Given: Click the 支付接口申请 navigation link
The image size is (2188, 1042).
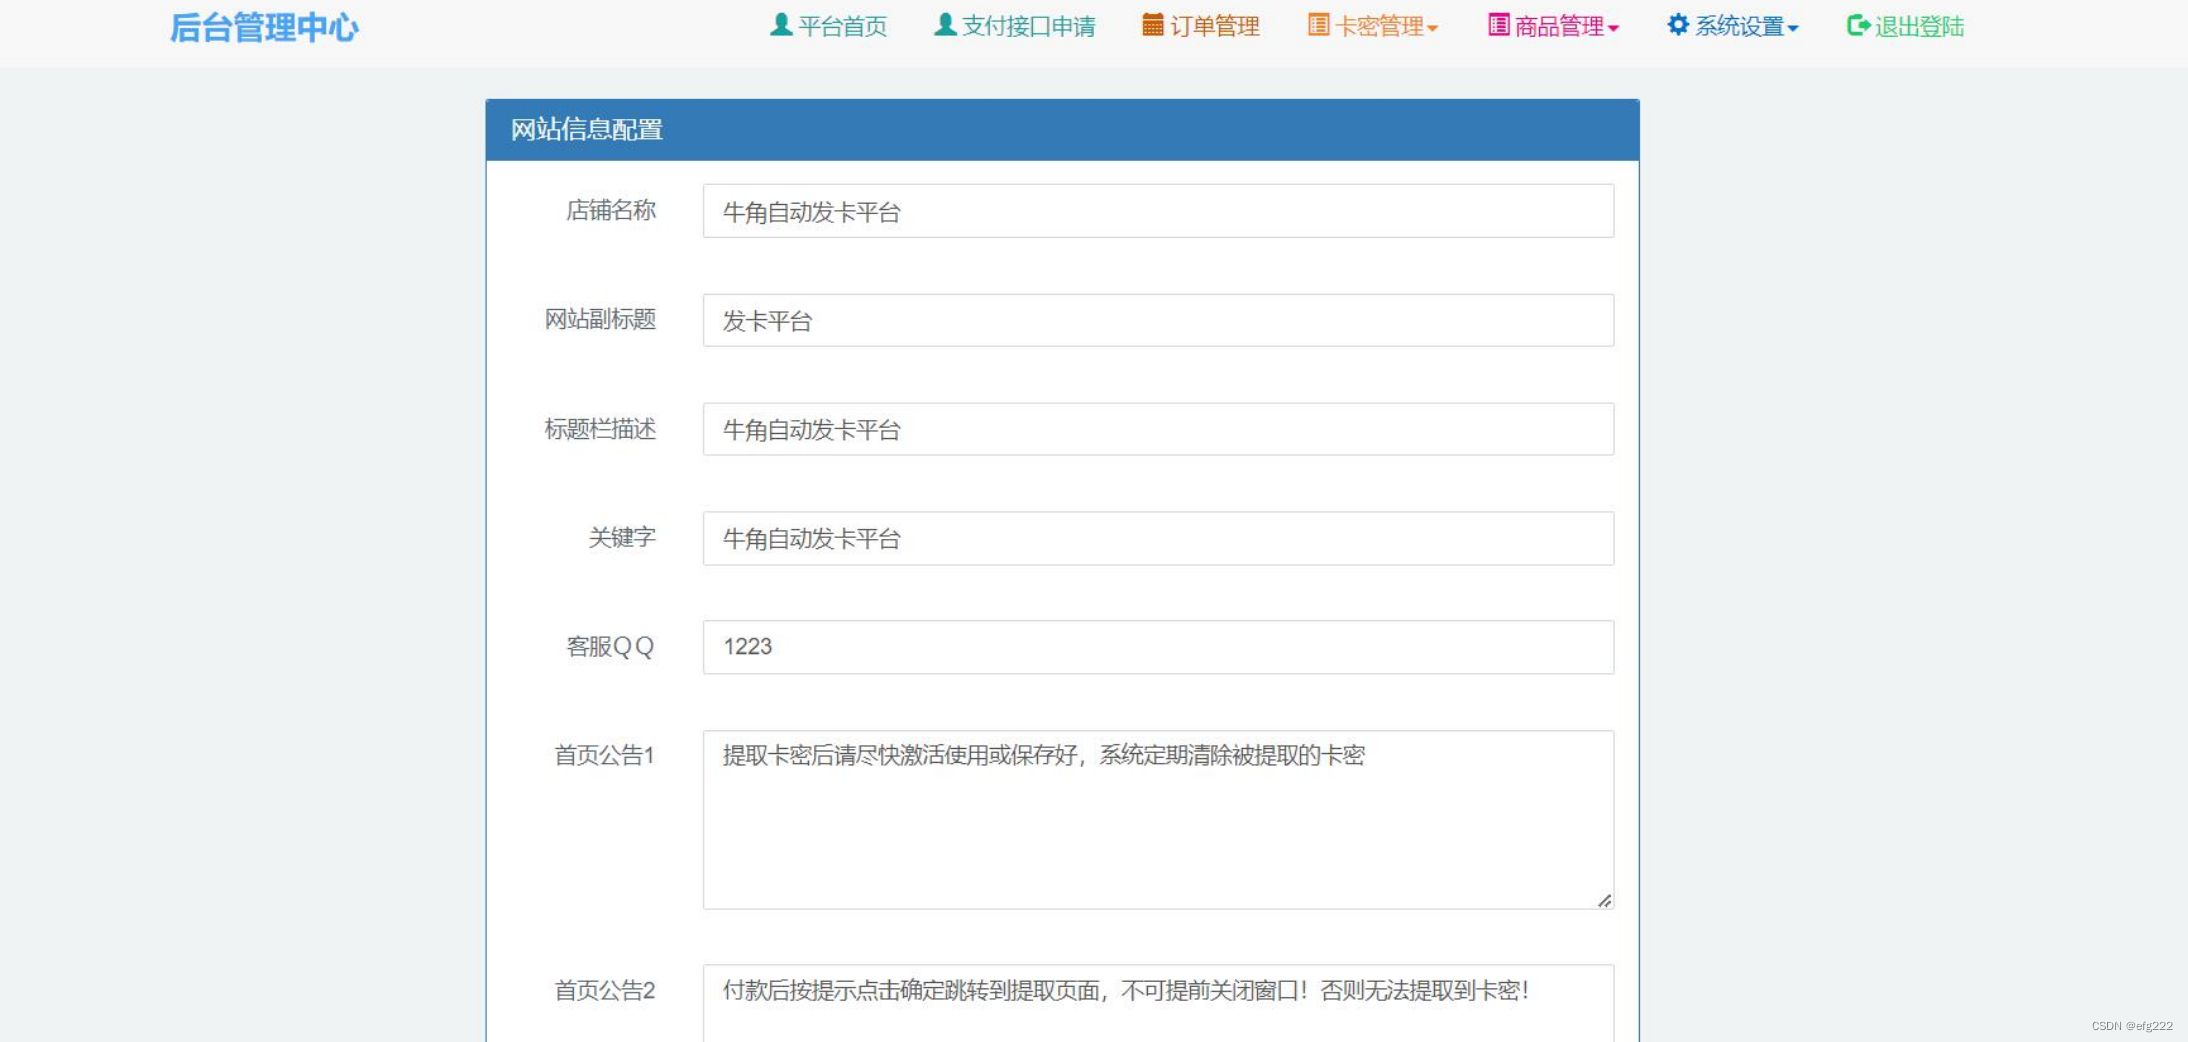Looking at the screenshot, I should [1028, 26].
